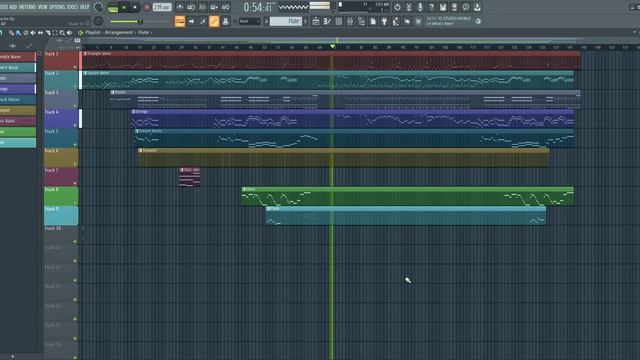Toggle the highlighted orange step-edit icon
The width and height of the screenshot is (640, 360).
tap(180, 21)
